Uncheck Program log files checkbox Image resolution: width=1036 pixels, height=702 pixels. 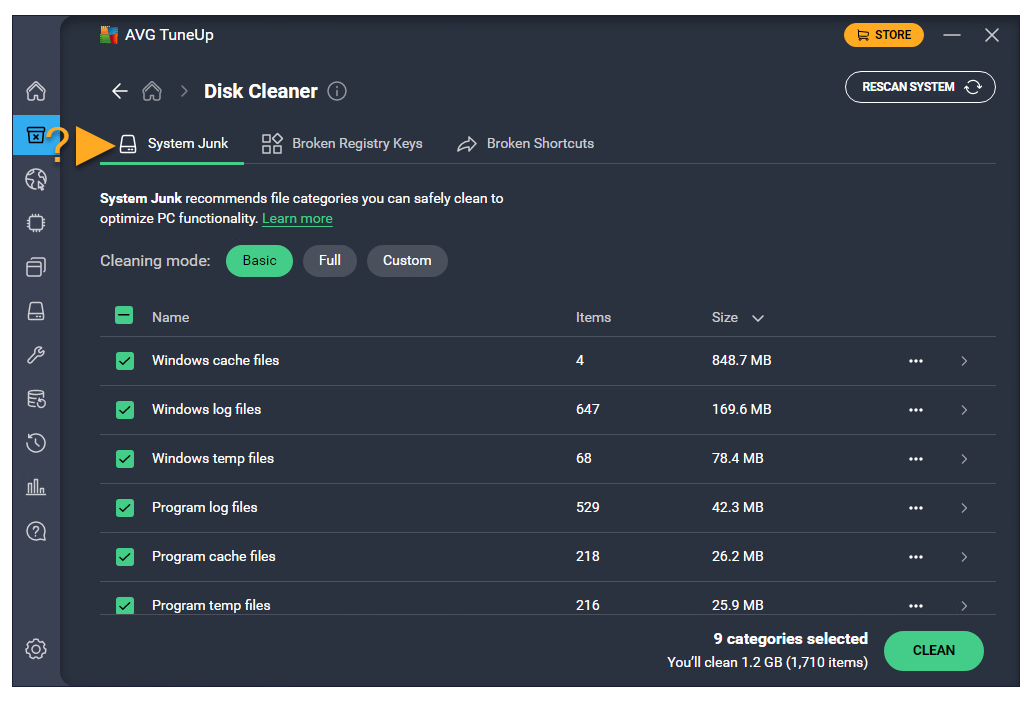pos(125,508)
